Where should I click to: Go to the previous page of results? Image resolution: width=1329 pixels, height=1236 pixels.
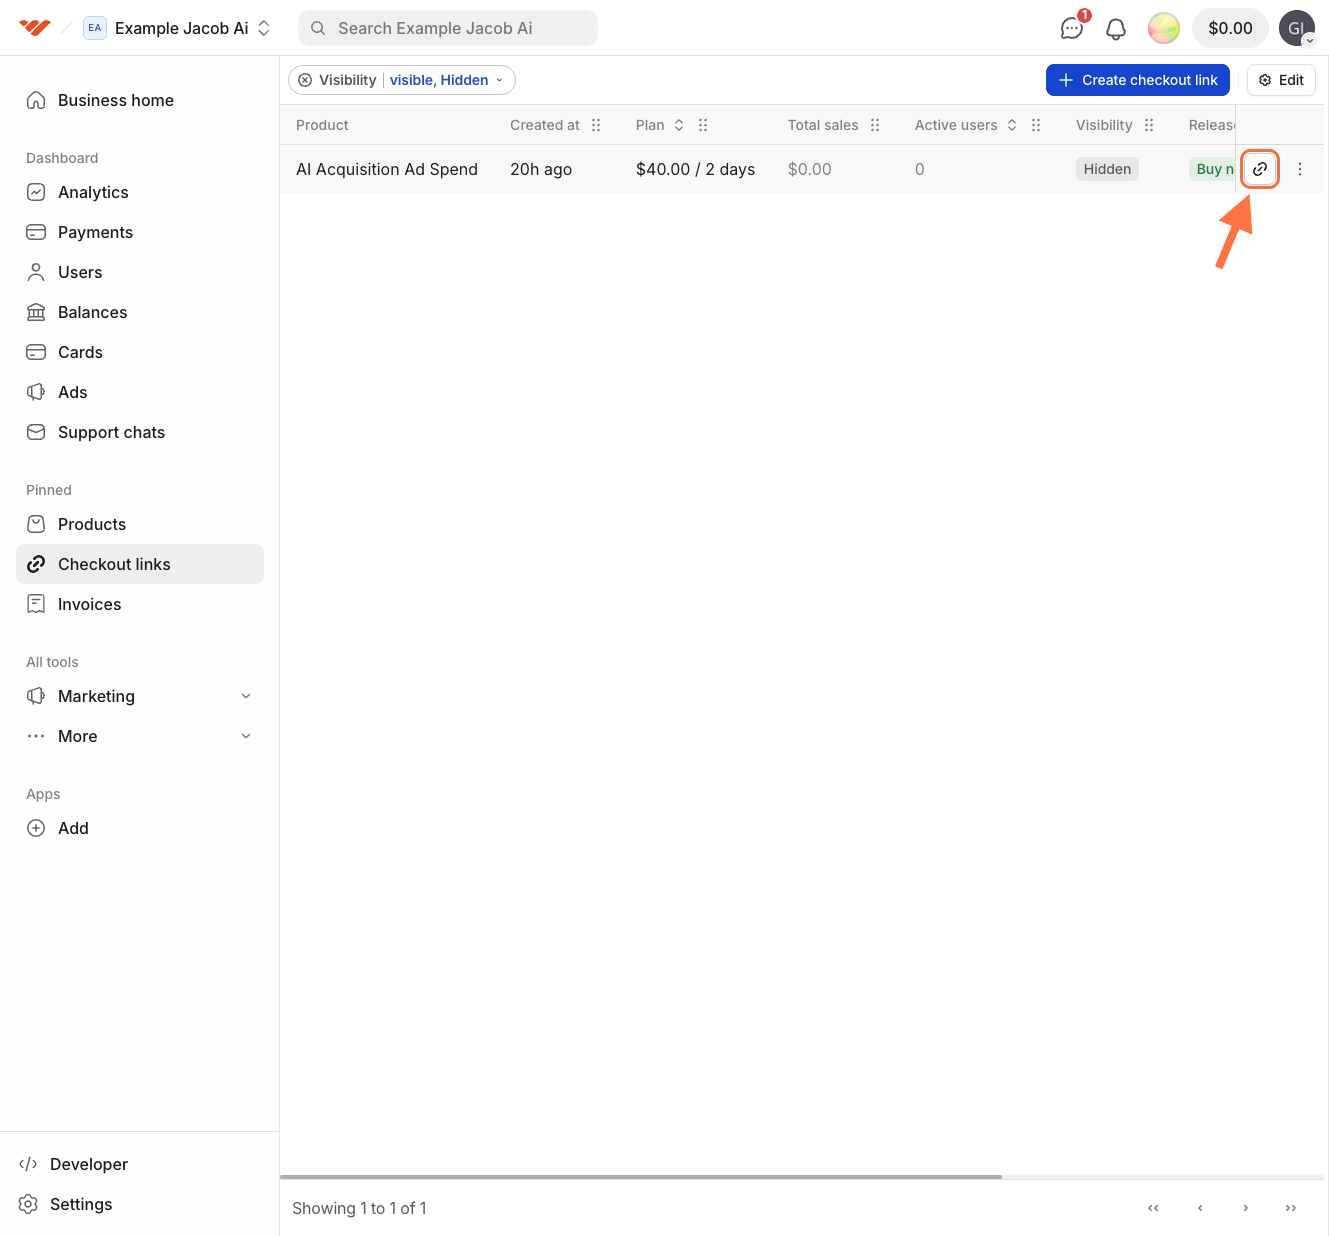pyautogui.click(x=1200, y=1208)
